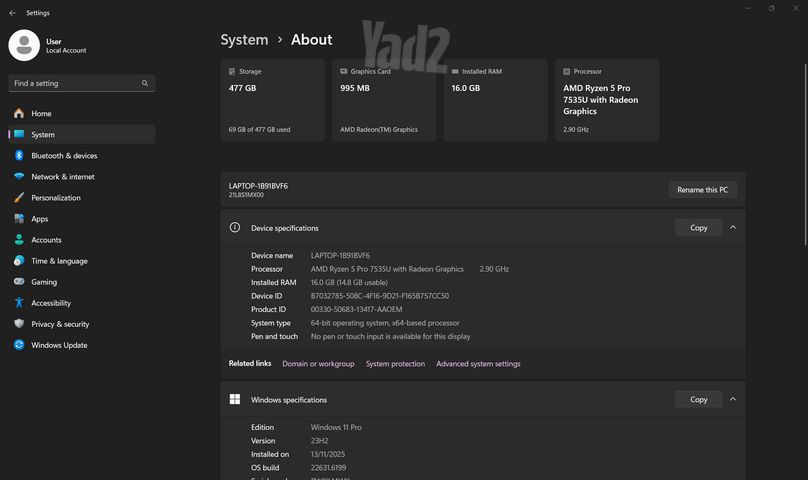Image resolution: width=808 pixels, height=480 pixels.
Task: Click the System monitor icon
Action: pos(19,134)
